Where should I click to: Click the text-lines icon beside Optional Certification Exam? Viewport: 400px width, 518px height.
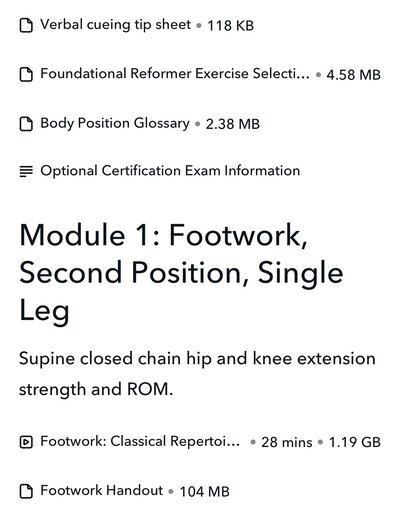26,171
